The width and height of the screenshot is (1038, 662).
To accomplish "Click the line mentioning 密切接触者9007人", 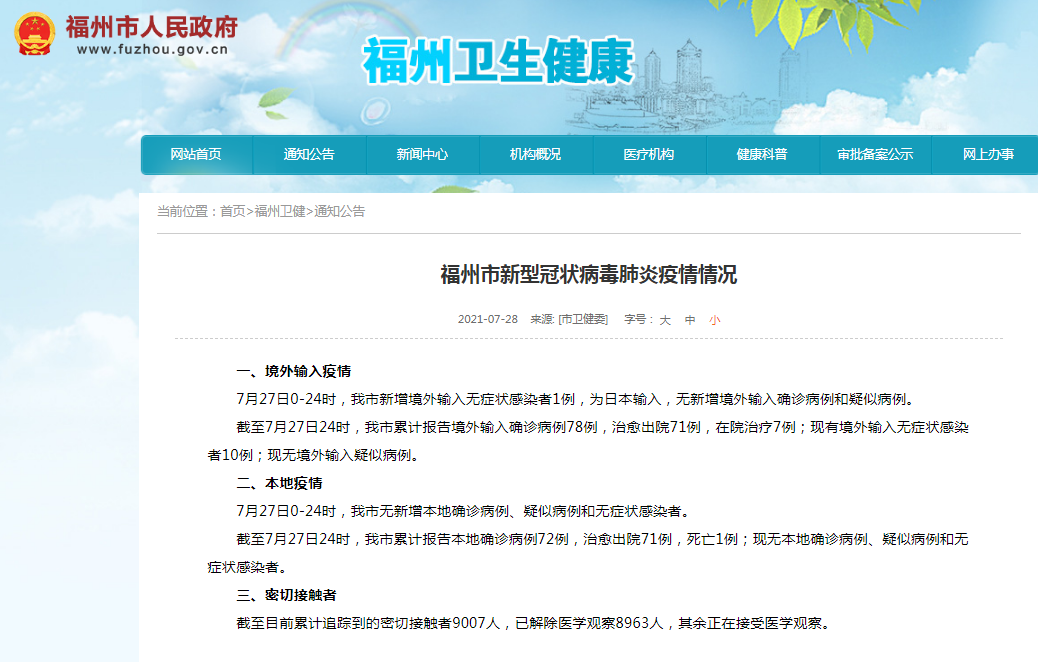I will click(x=533, y=623).
